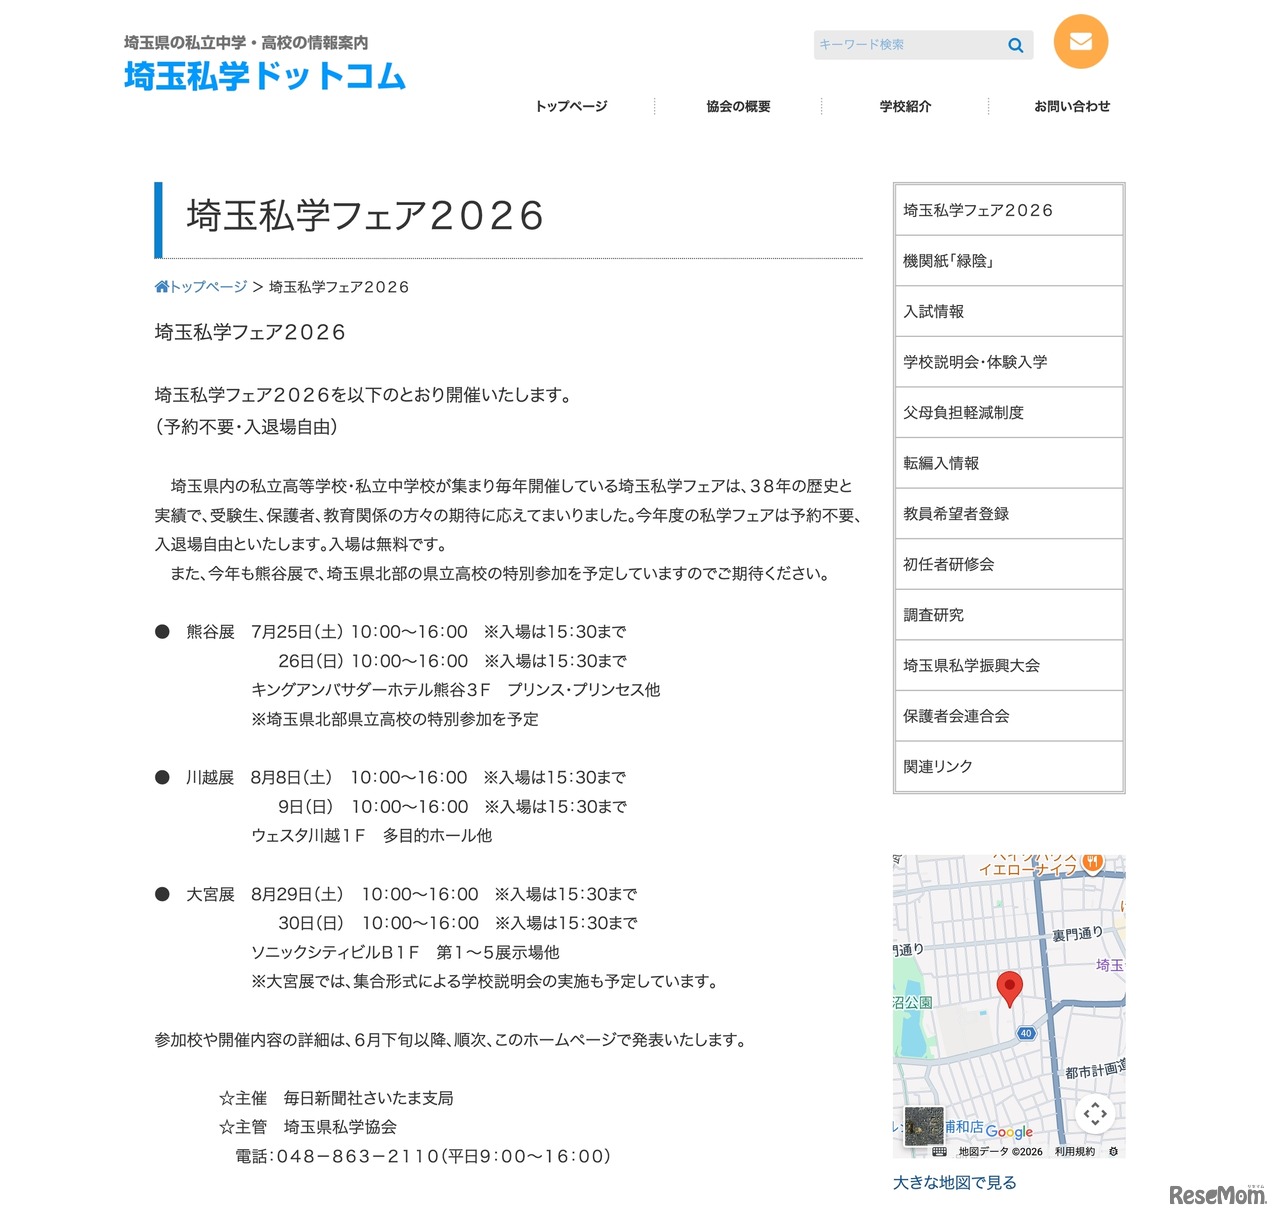
Task: Open 埼玉県私学振興大会 sidebar item
Action: (x=1009, y=665)
